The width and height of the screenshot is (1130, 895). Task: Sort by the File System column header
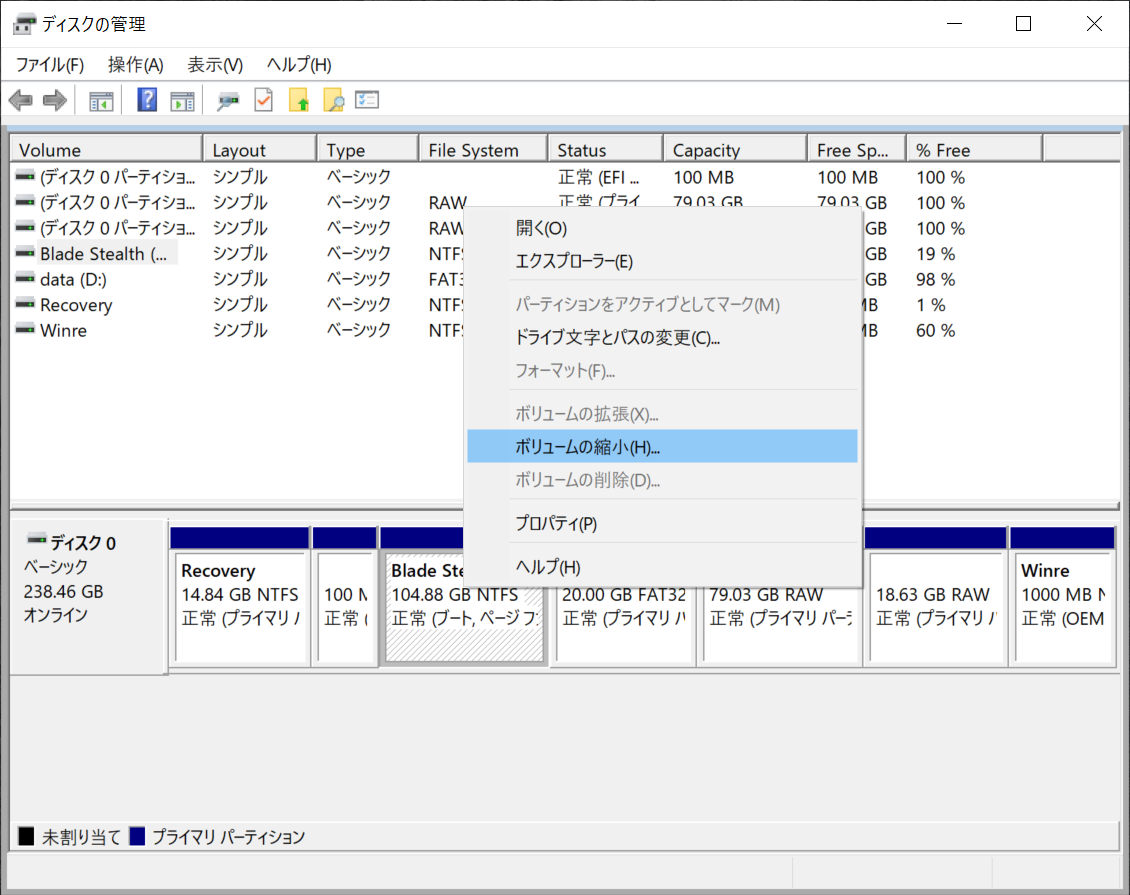tap(483, 150)
